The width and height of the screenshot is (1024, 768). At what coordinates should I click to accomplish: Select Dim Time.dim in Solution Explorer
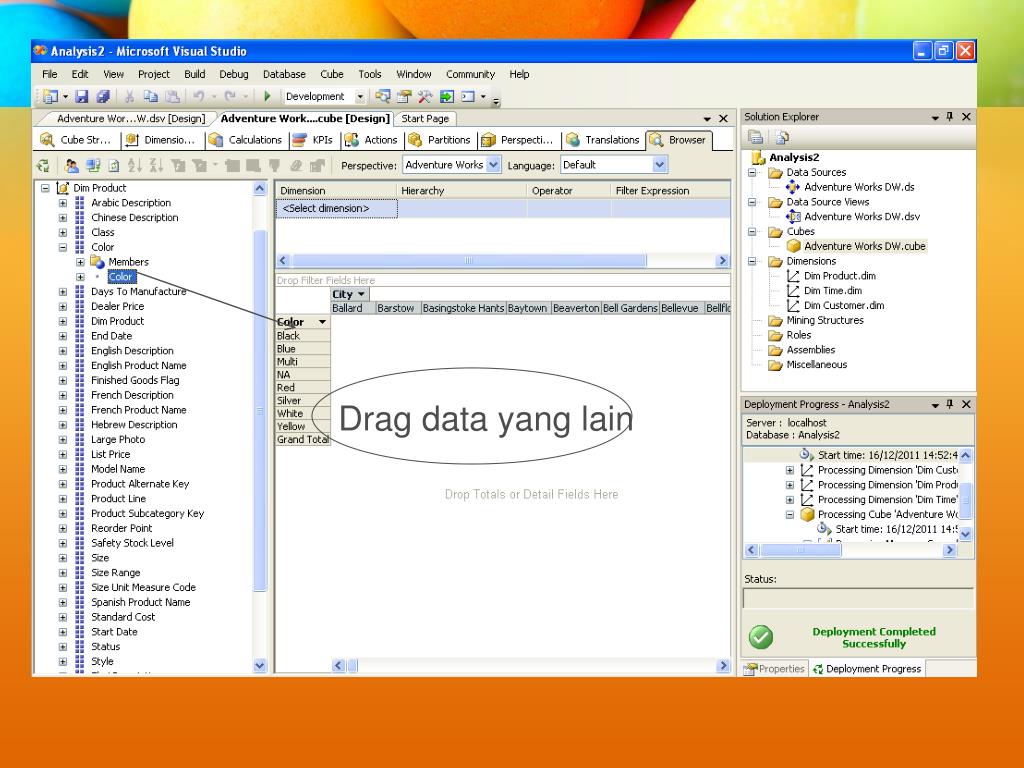point(832,291)
